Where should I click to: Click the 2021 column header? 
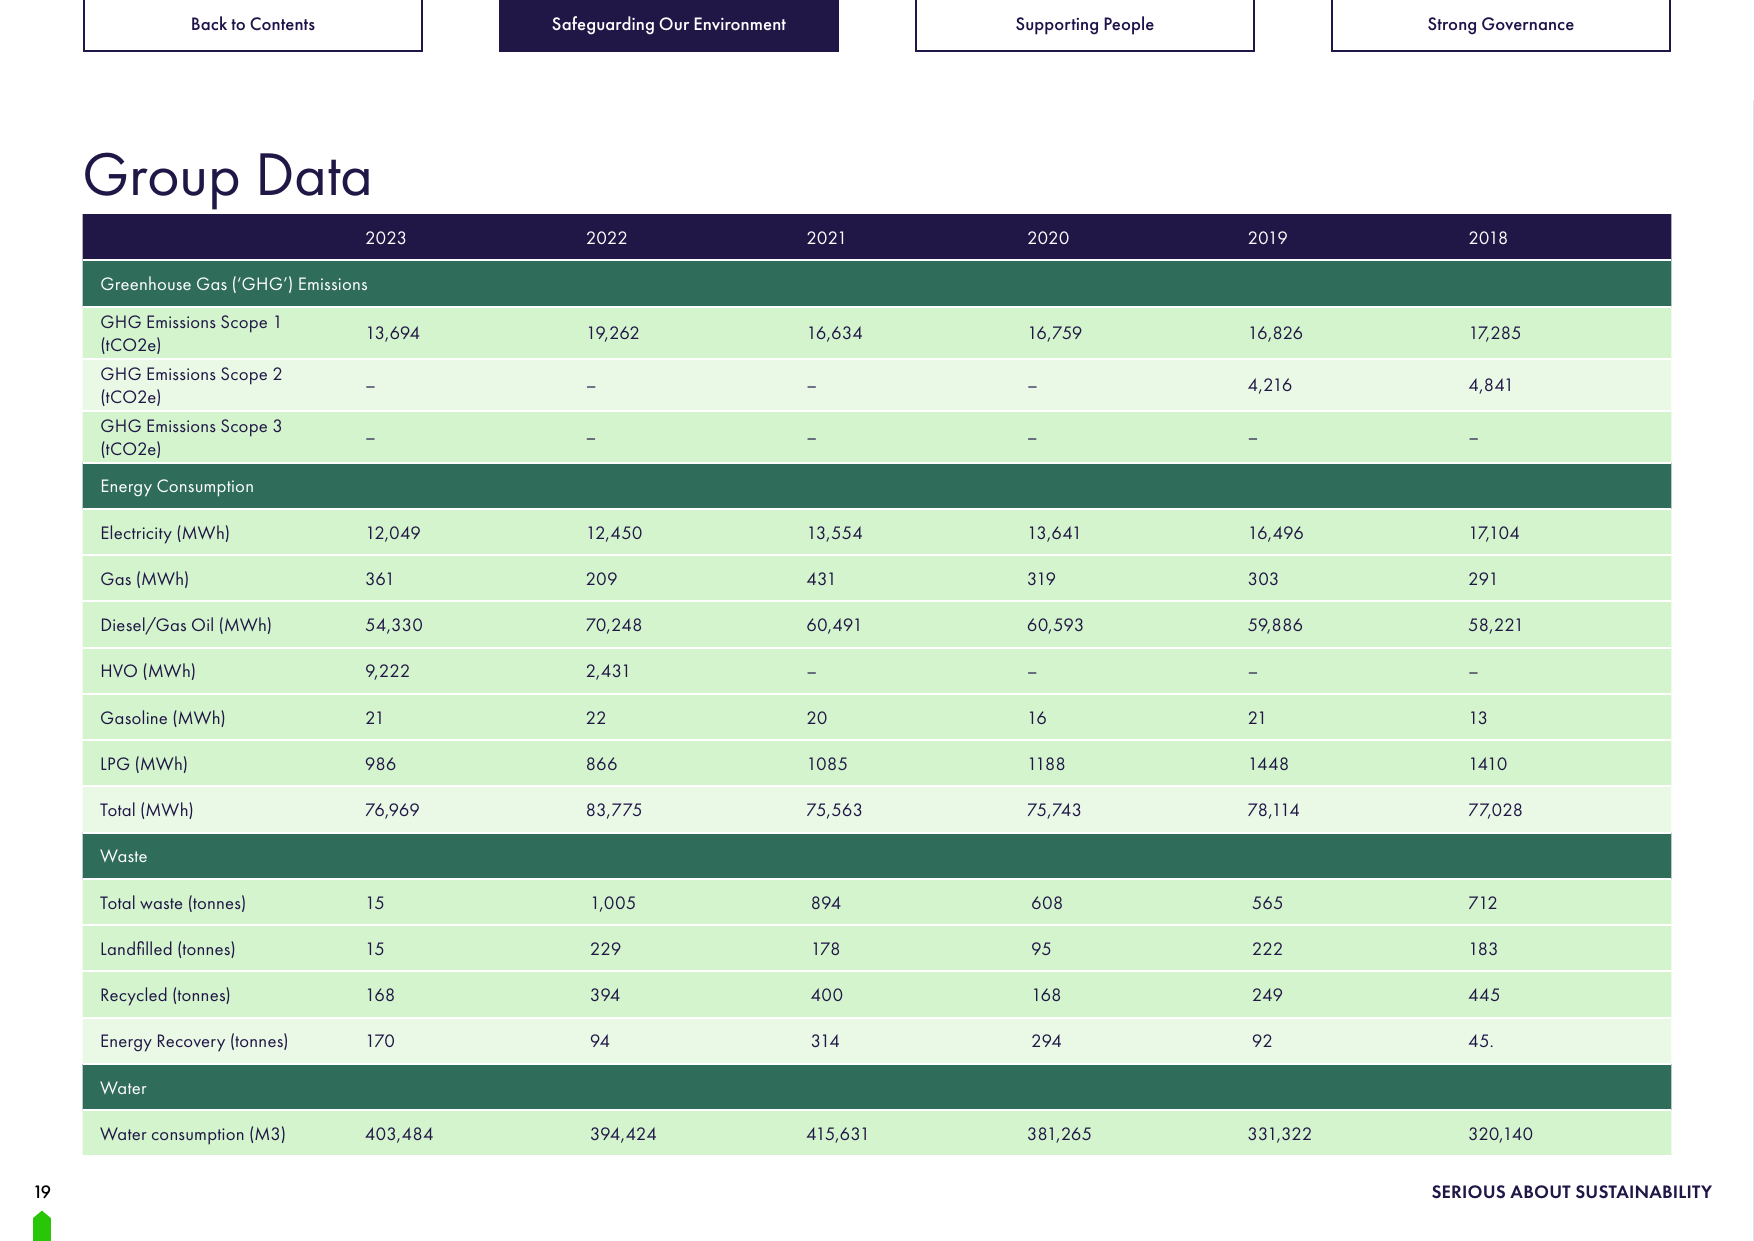click(826, 238)
